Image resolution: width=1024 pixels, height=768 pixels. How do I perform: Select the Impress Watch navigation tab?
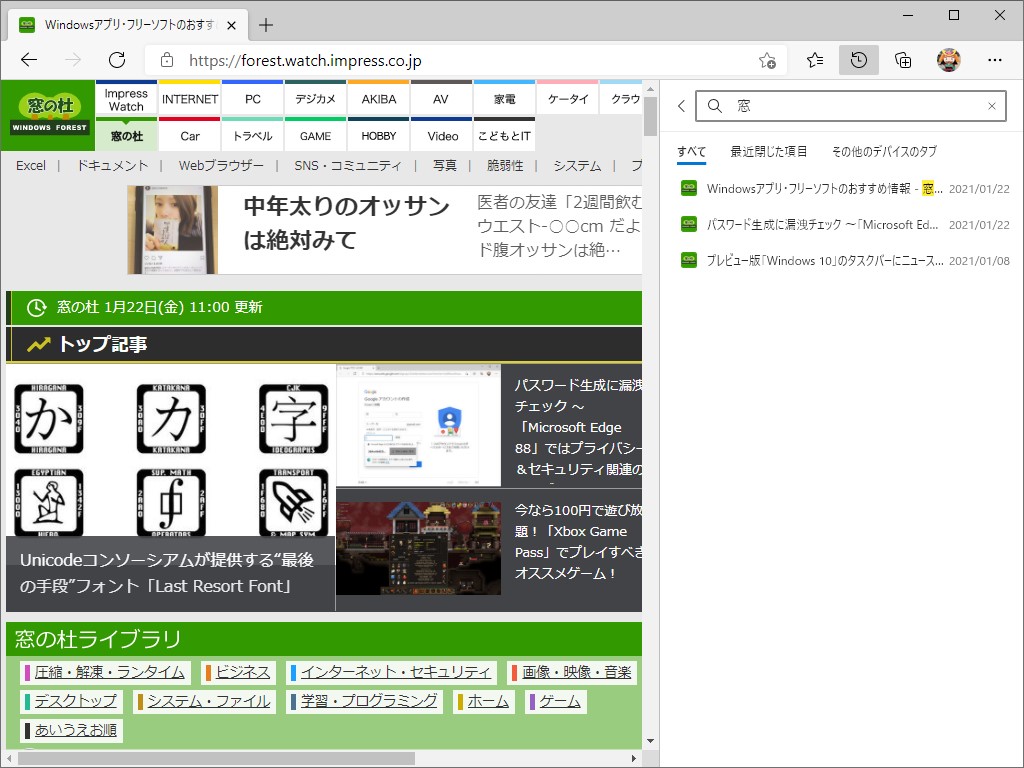tap(126, 98)
